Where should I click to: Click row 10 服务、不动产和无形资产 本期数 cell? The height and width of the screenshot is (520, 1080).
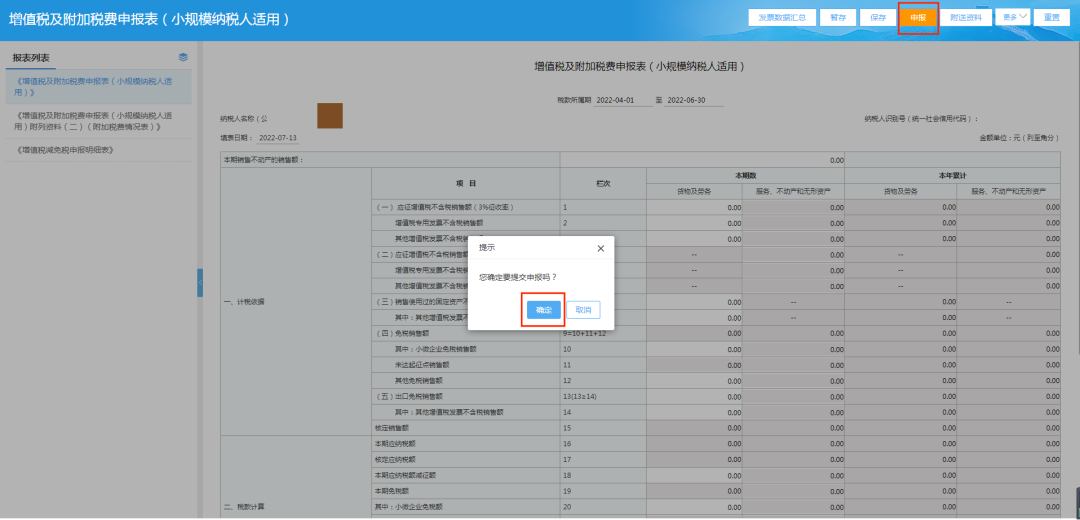click(x=793, y=349)
